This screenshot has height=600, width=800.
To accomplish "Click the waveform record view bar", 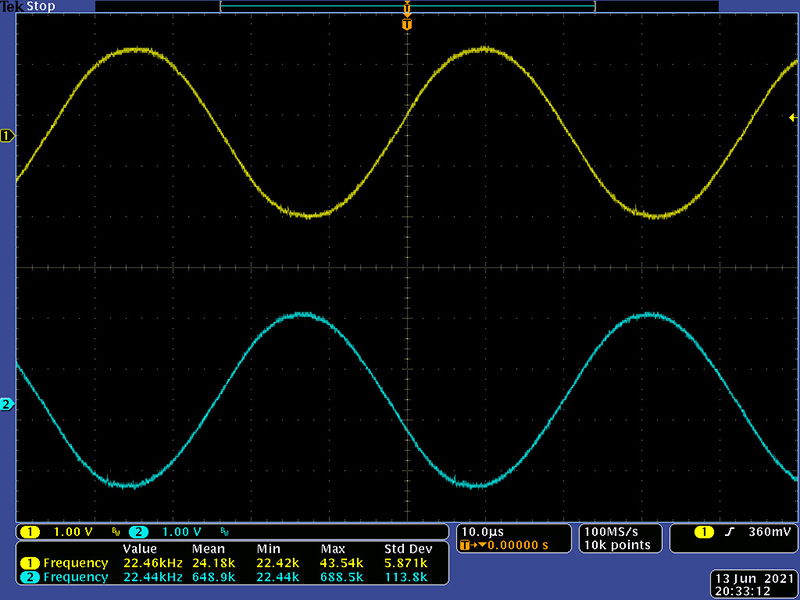I will [x=407, y=7].
